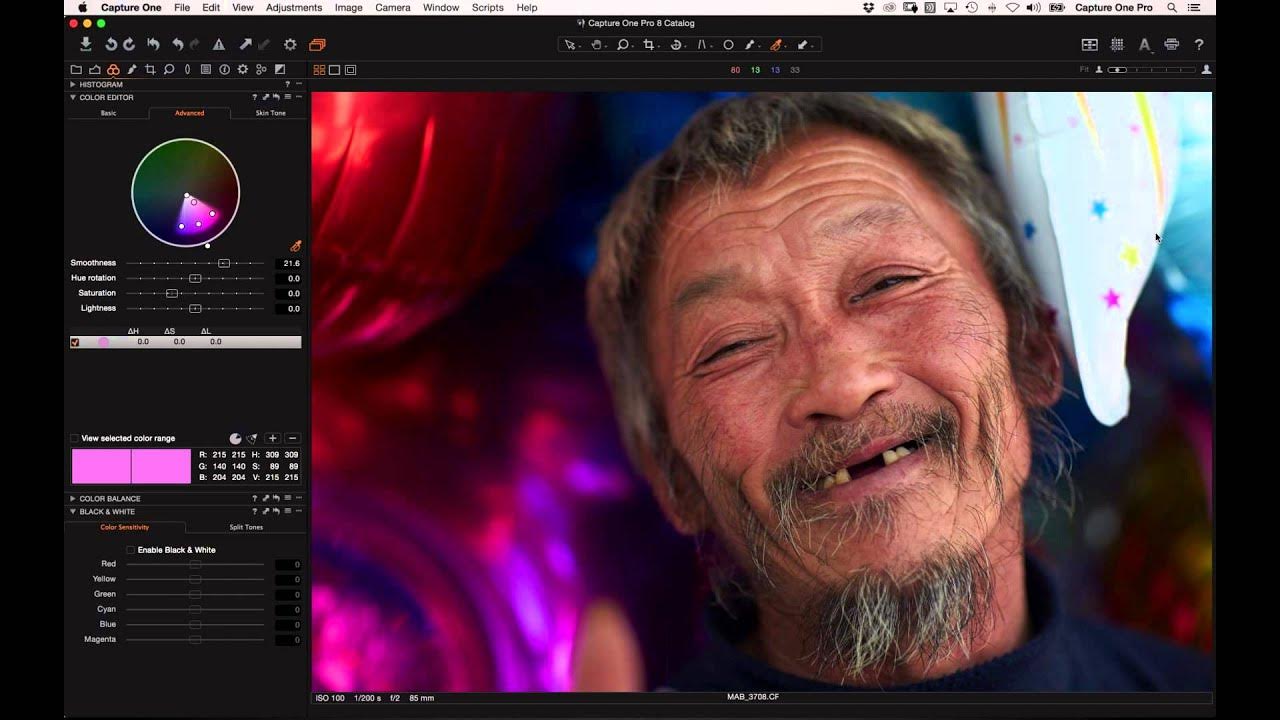Click the Smoothness slider handle
Screen dimensions: 1280x720
click(224, 263)
